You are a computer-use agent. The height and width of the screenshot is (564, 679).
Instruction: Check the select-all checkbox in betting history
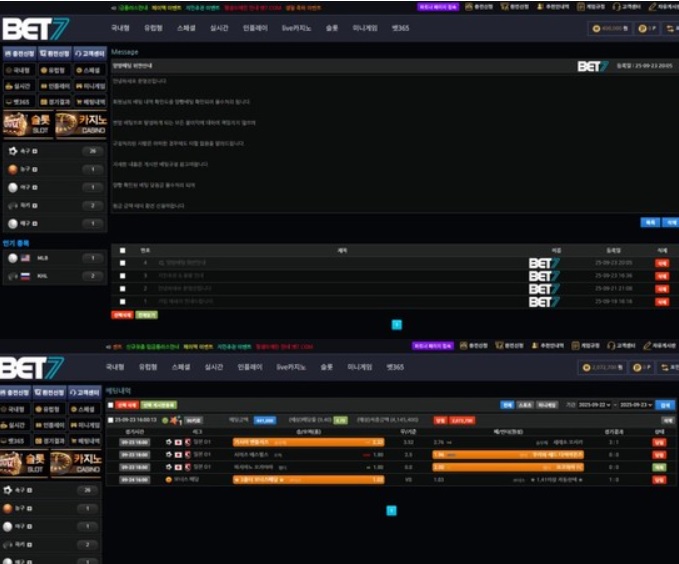(111, 405)
